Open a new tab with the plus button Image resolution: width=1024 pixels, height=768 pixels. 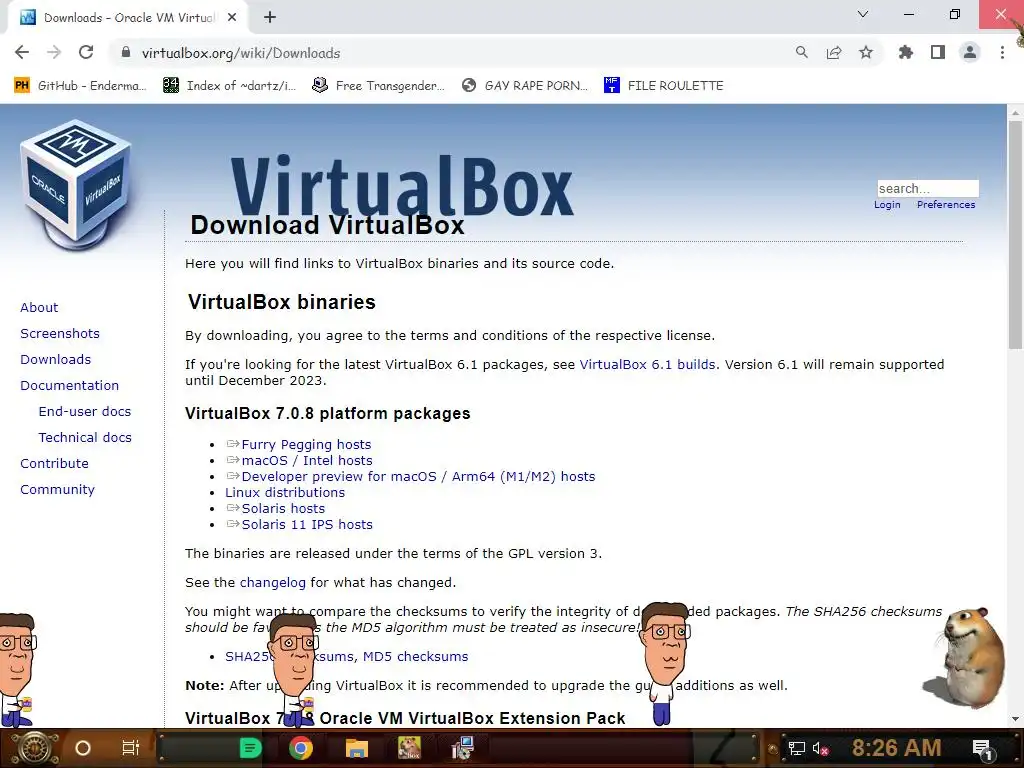click(x=270, y=17)
